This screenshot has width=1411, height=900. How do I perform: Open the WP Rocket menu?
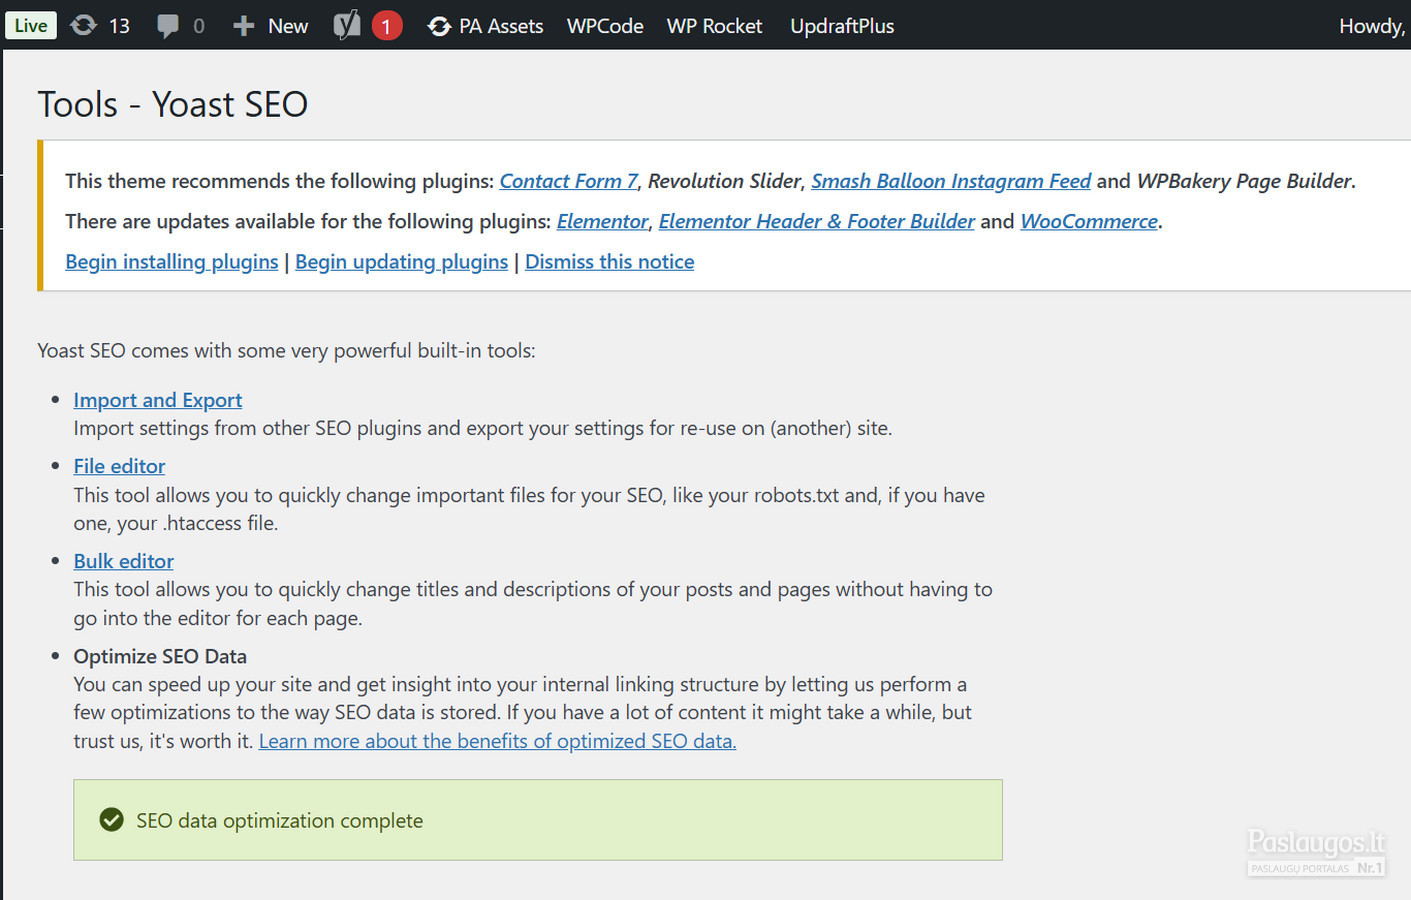[x=714, y=26]
